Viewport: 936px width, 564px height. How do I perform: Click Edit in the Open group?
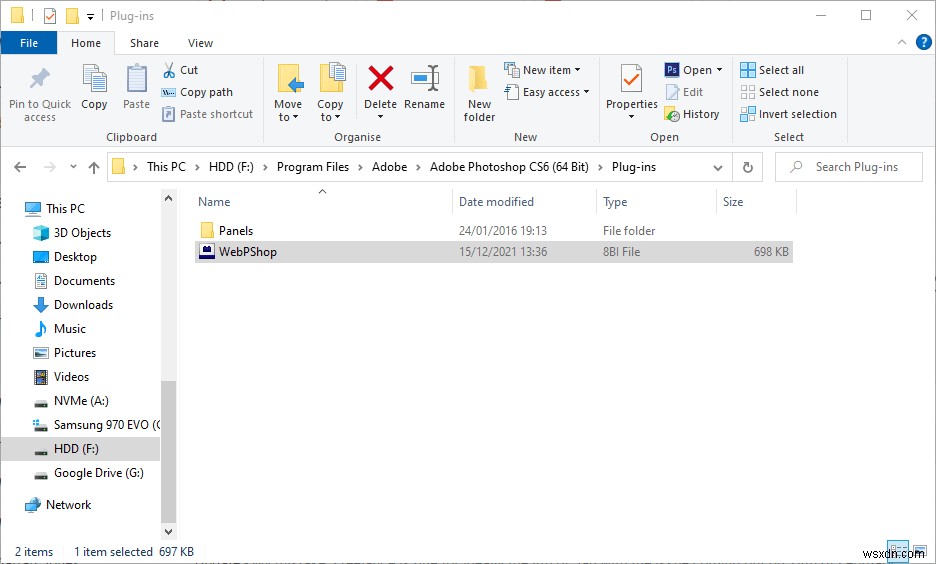pos(685,92)
